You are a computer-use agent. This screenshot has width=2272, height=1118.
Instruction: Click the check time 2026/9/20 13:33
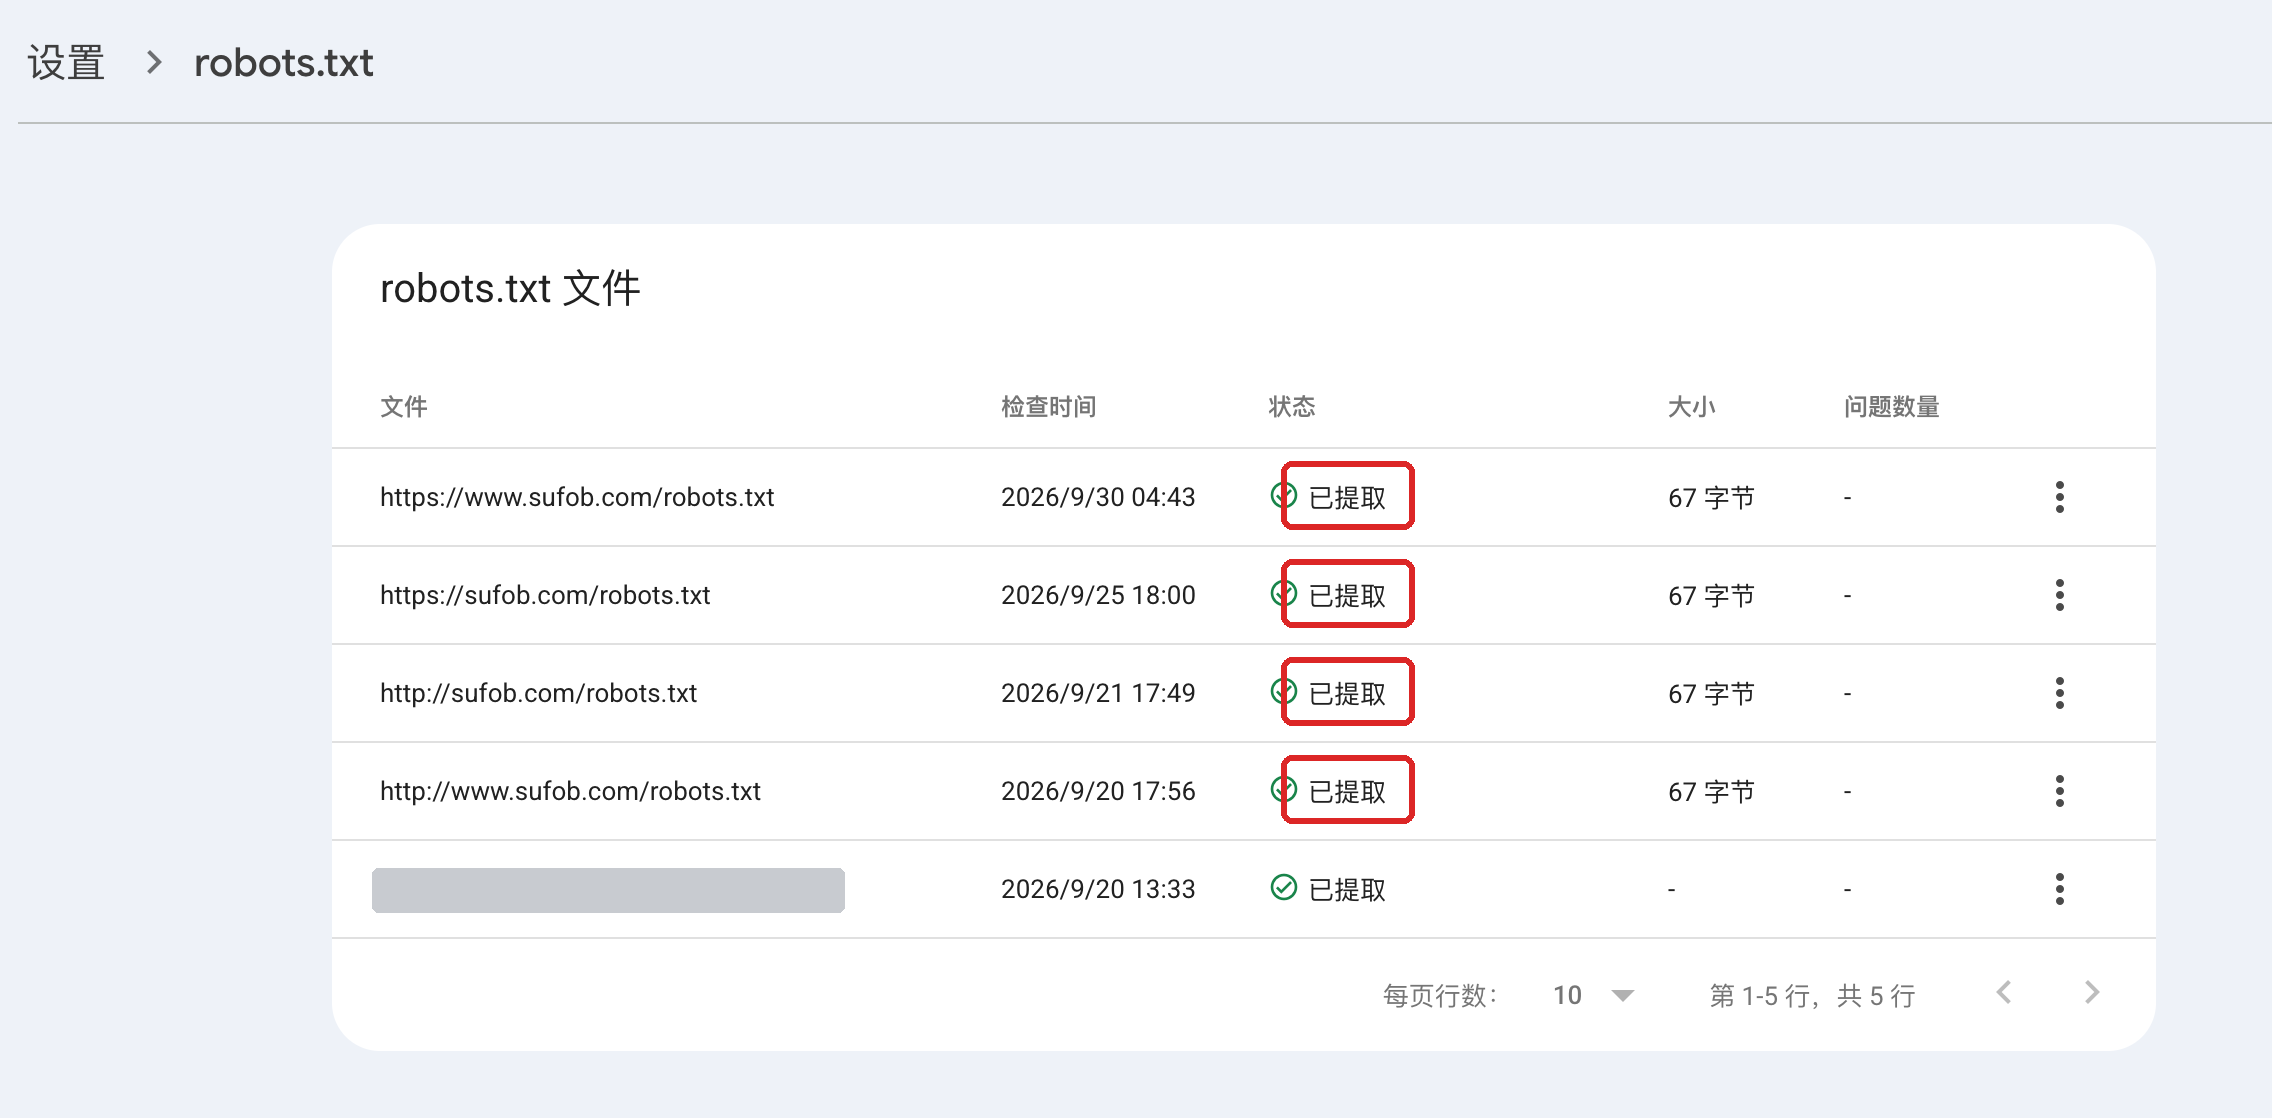coord(1098,889)
